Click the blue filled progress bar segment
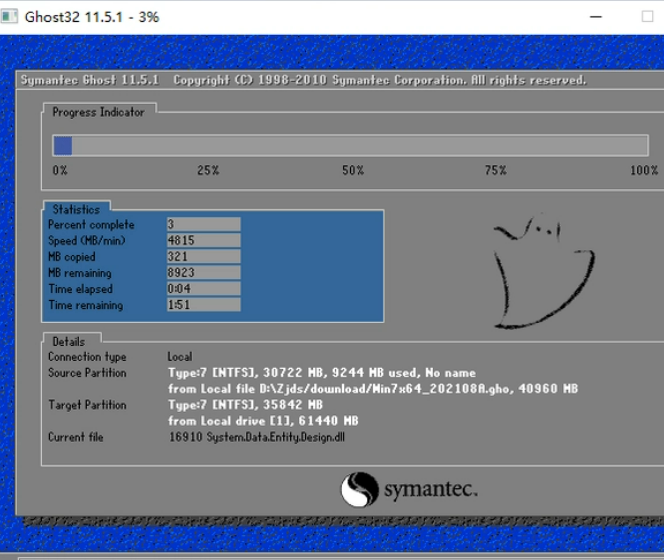Viewport: 664px width, 560px height. point(62,145)
